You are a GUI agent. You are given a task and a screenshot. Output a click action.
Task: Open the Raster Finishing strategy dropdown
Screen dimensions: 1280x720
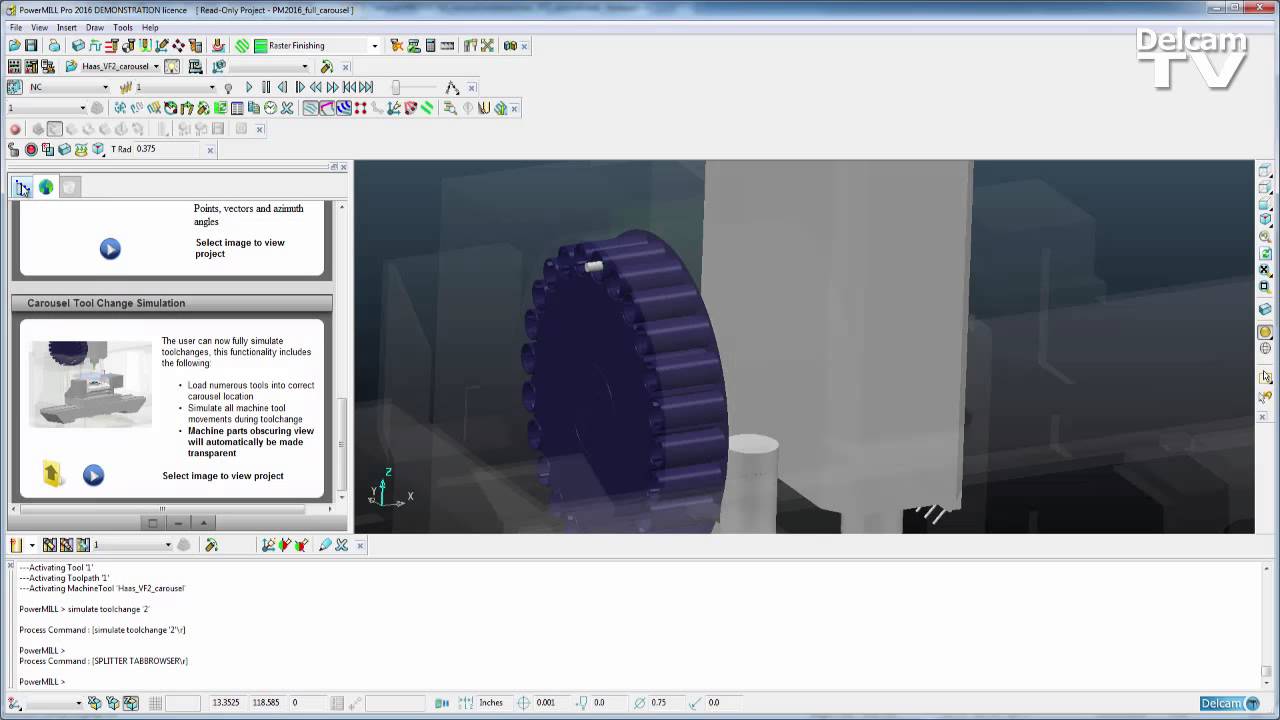375,46
